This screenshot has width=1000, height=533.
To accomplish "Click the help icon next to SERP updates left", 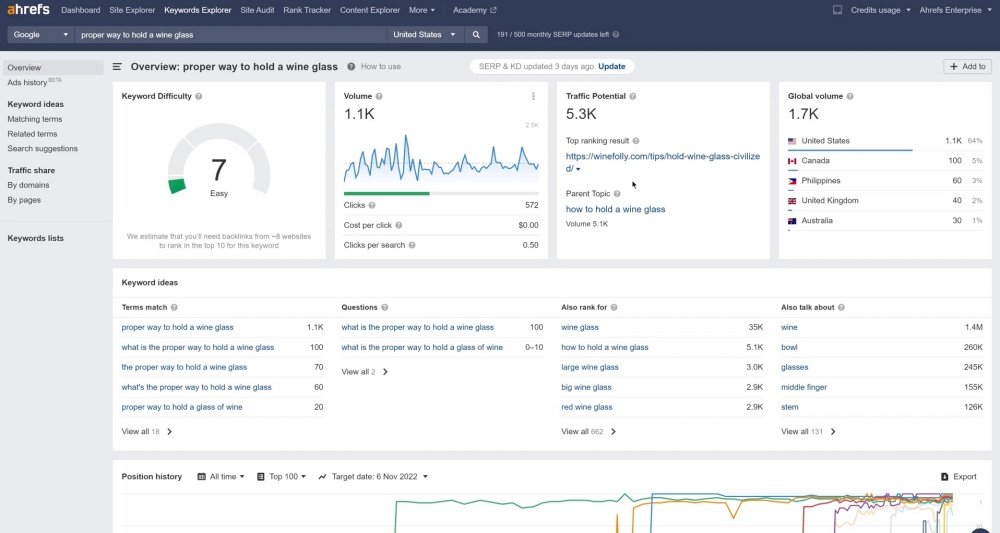I will point(615,34).
